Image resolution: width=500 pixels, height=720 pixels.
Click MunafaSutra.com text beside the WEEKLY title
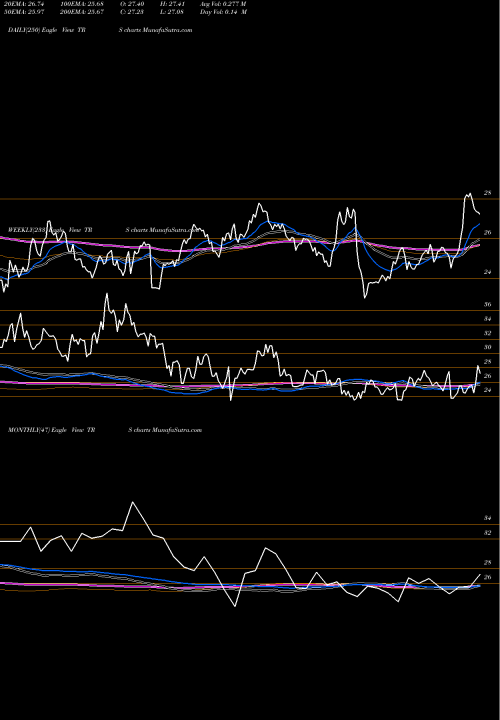(174, 230)
